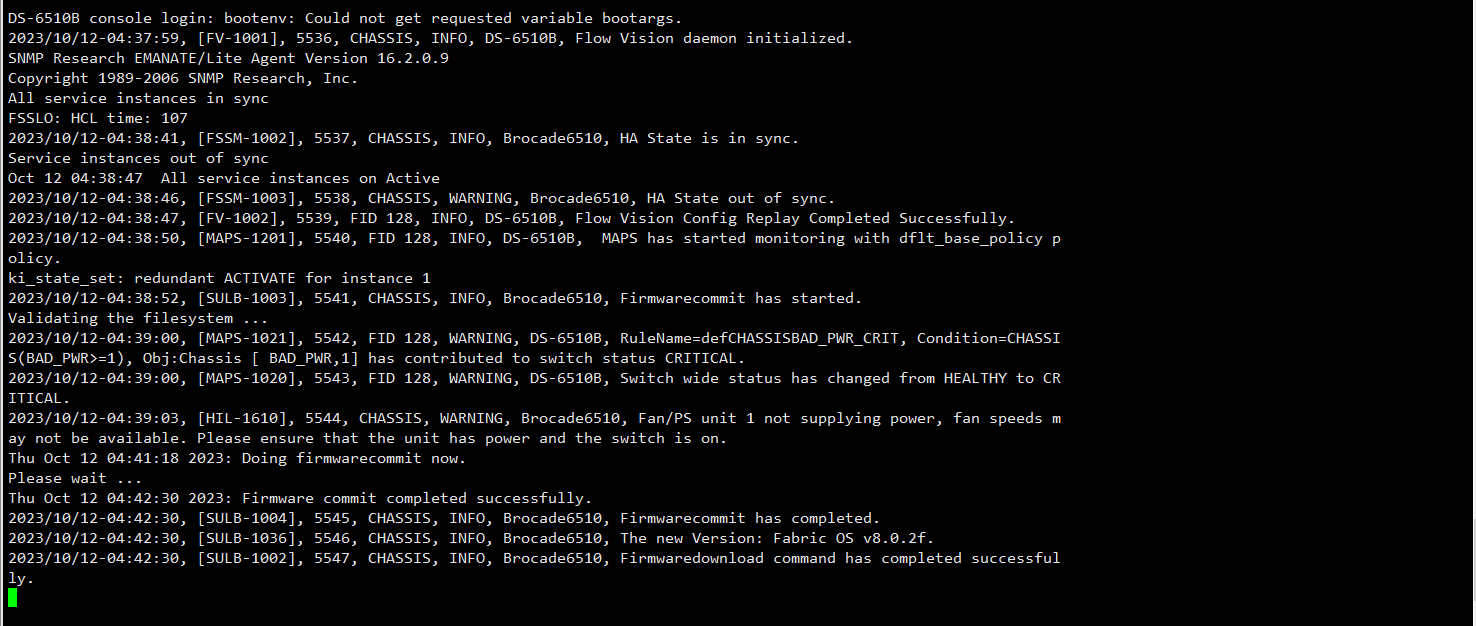
Task: Click the [HIL-1610] Fan/PS unit warning
Action: click(535, 428)
